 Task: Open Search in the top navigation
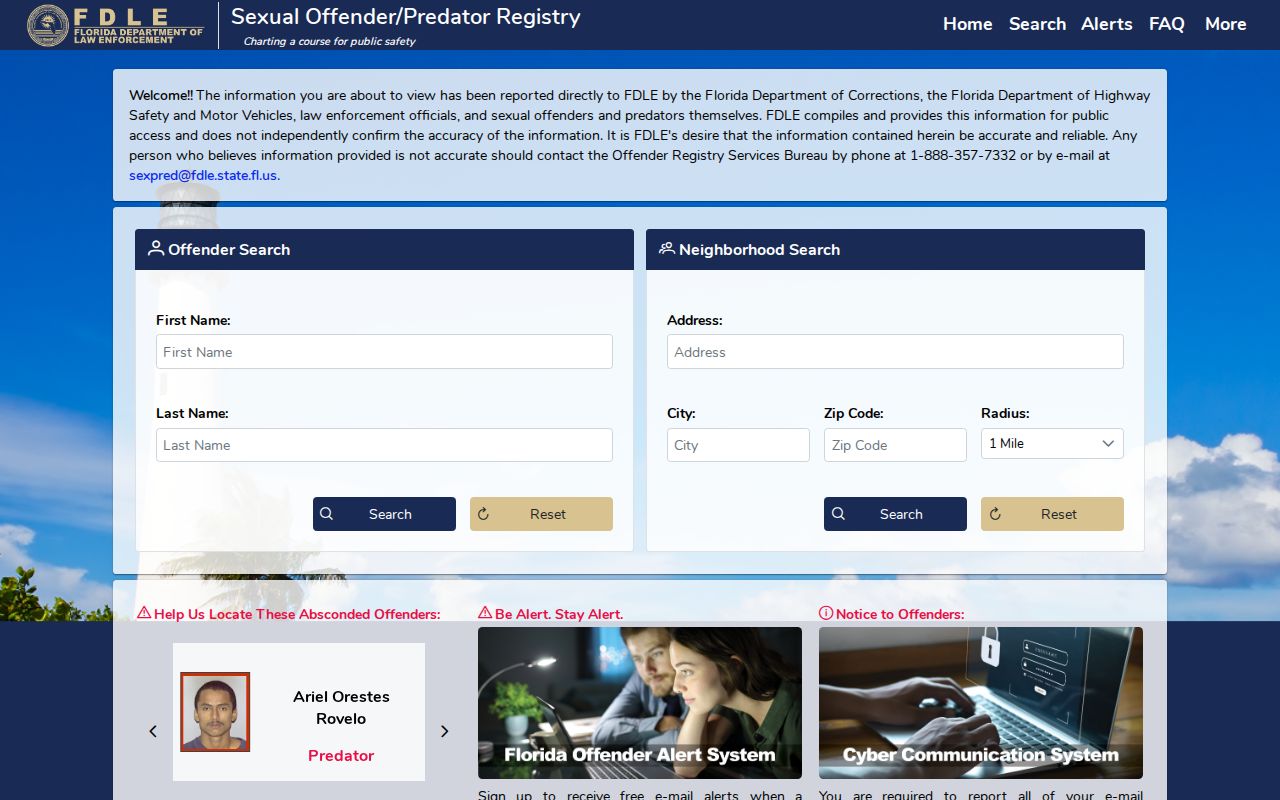coord(1037,24)
